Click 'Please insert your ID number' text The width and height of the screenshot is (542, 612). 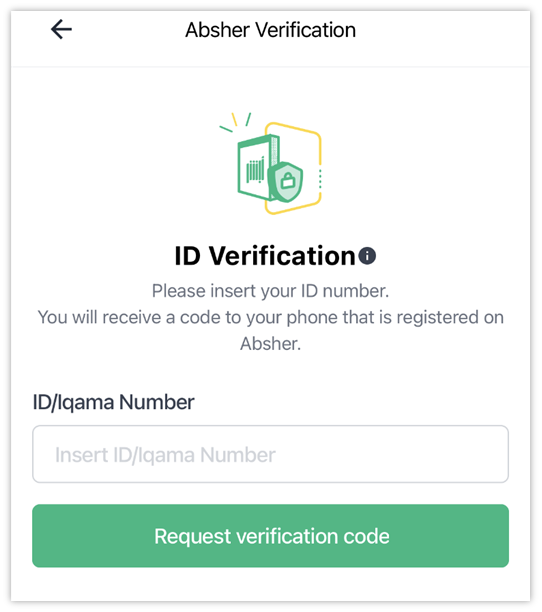[x=270, y=291]
